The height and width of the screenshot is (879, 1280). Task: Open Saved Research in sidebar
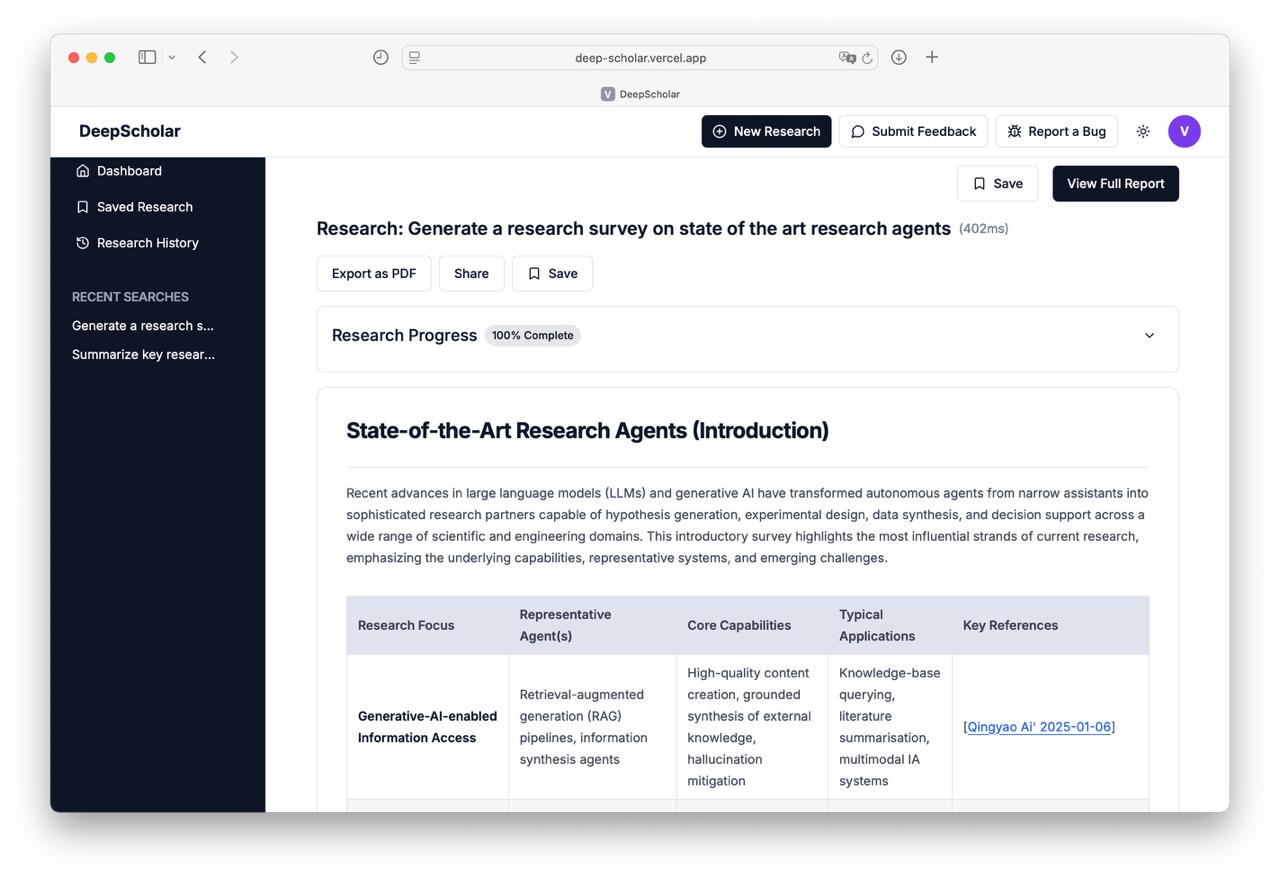pos(144,207)
